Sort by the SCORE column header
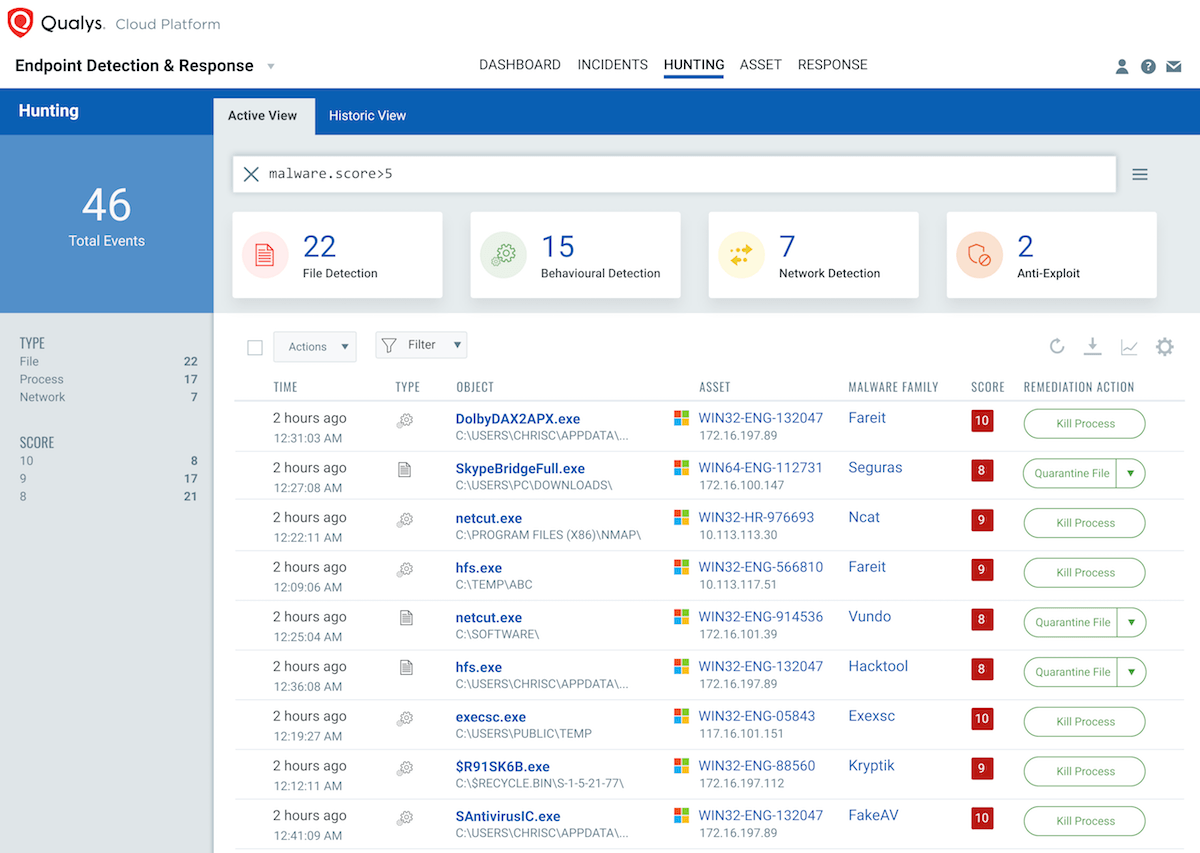 tap(988, 387)
